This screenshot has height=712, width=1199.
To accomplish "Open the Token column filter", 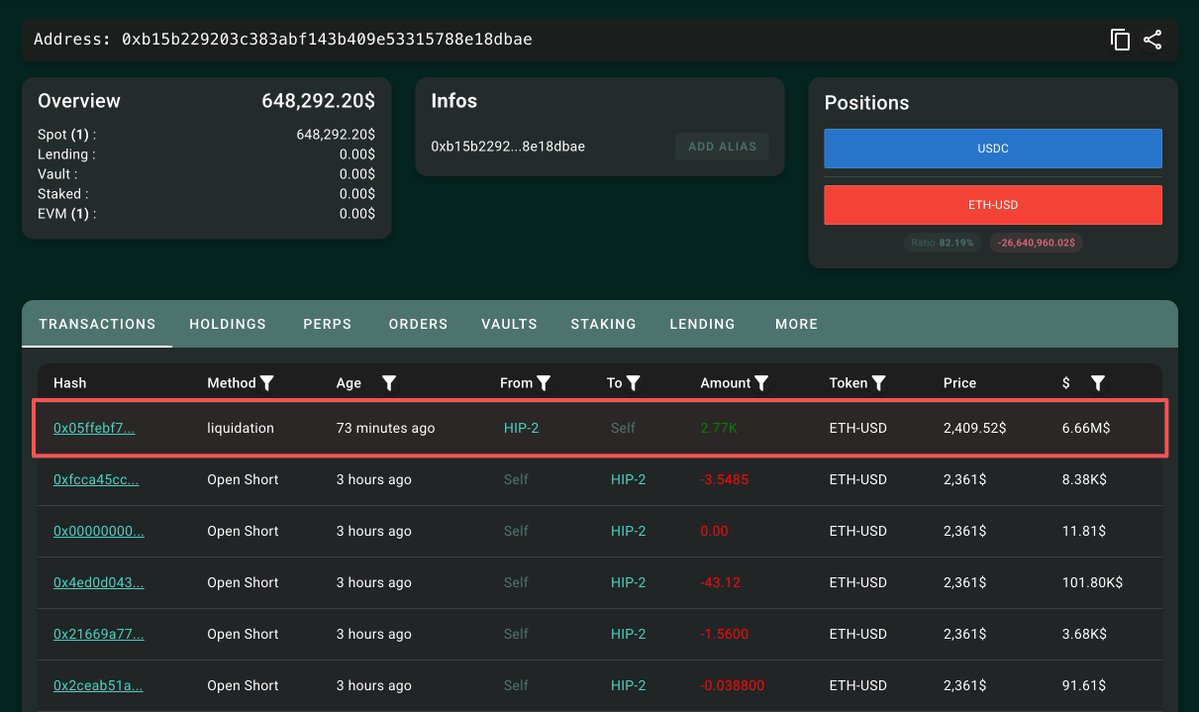I will 879,383.
